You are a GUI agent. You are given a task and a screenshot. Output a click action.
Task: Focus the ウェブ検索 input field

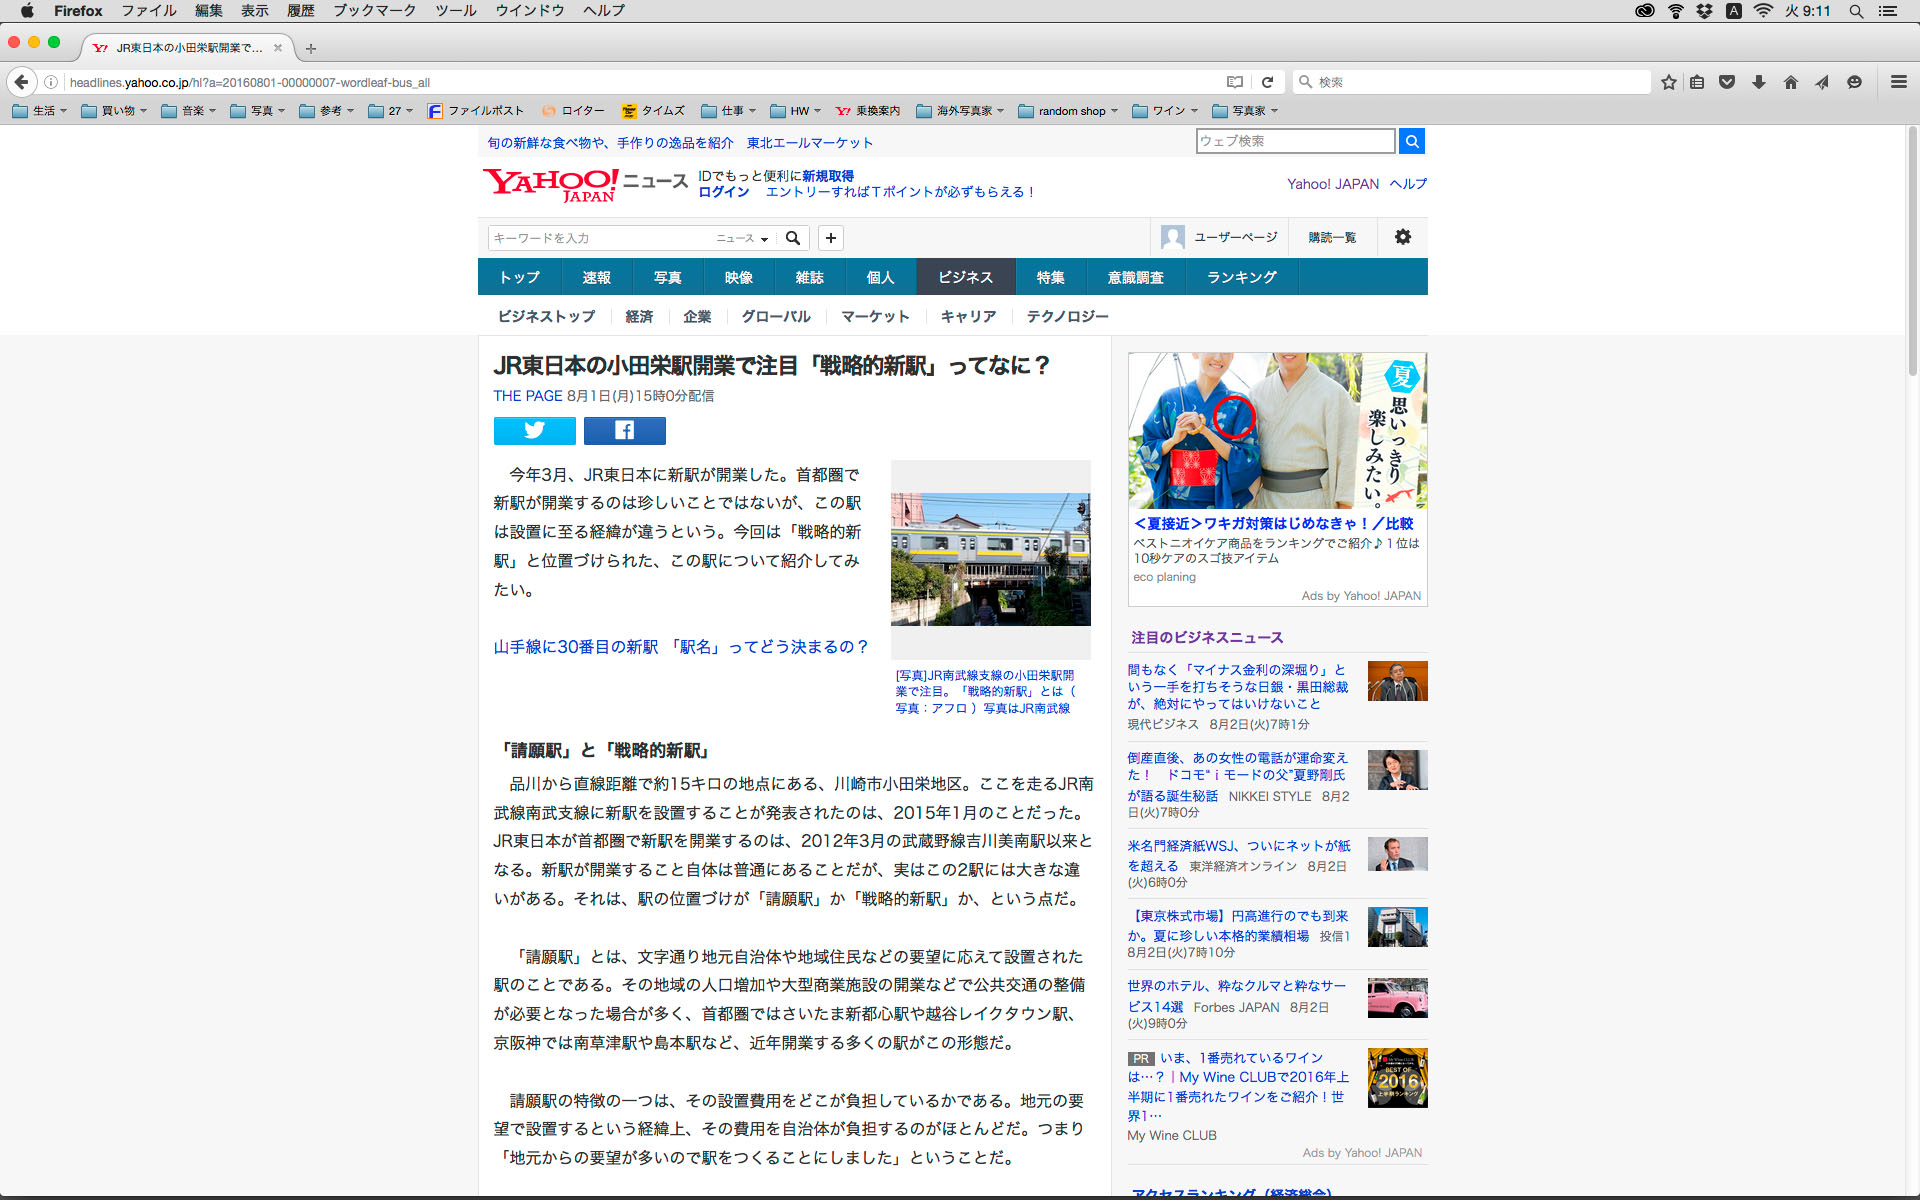(x=1294, y=141)
